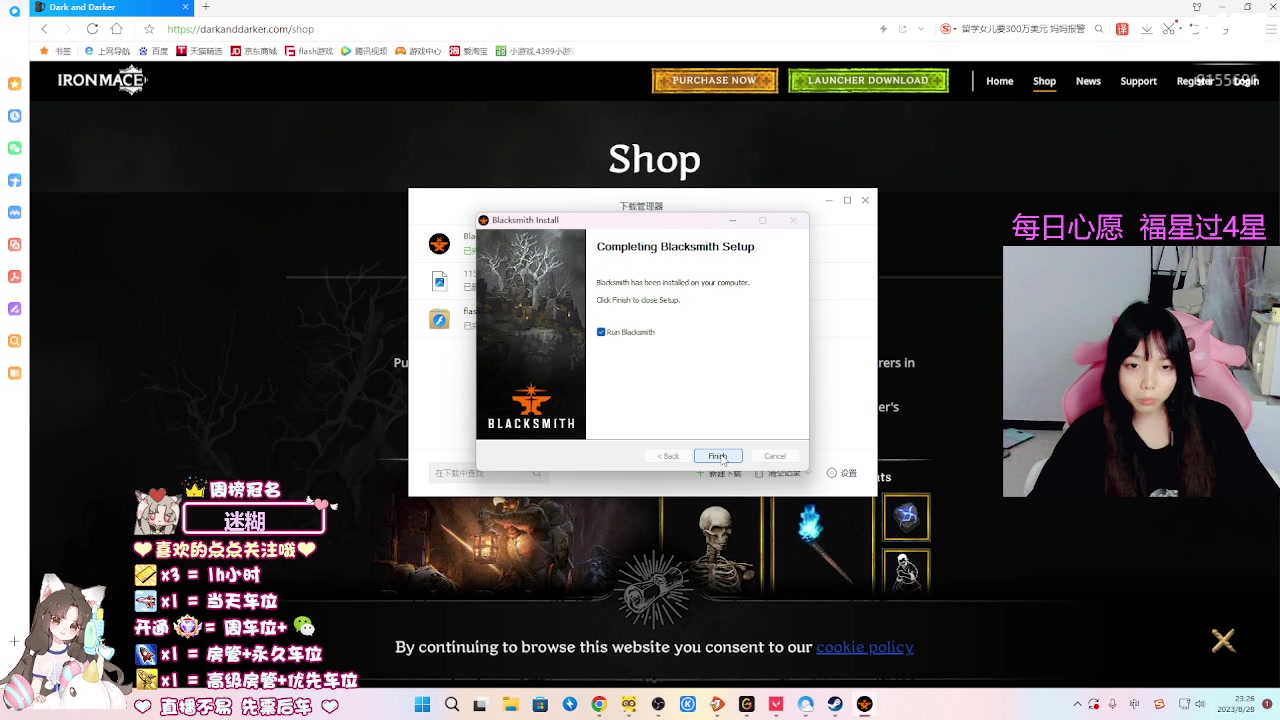Click the LAUNCHER DOWNLOAD button
This screenshot has width=1280, height=720.
tap(868, 81)
